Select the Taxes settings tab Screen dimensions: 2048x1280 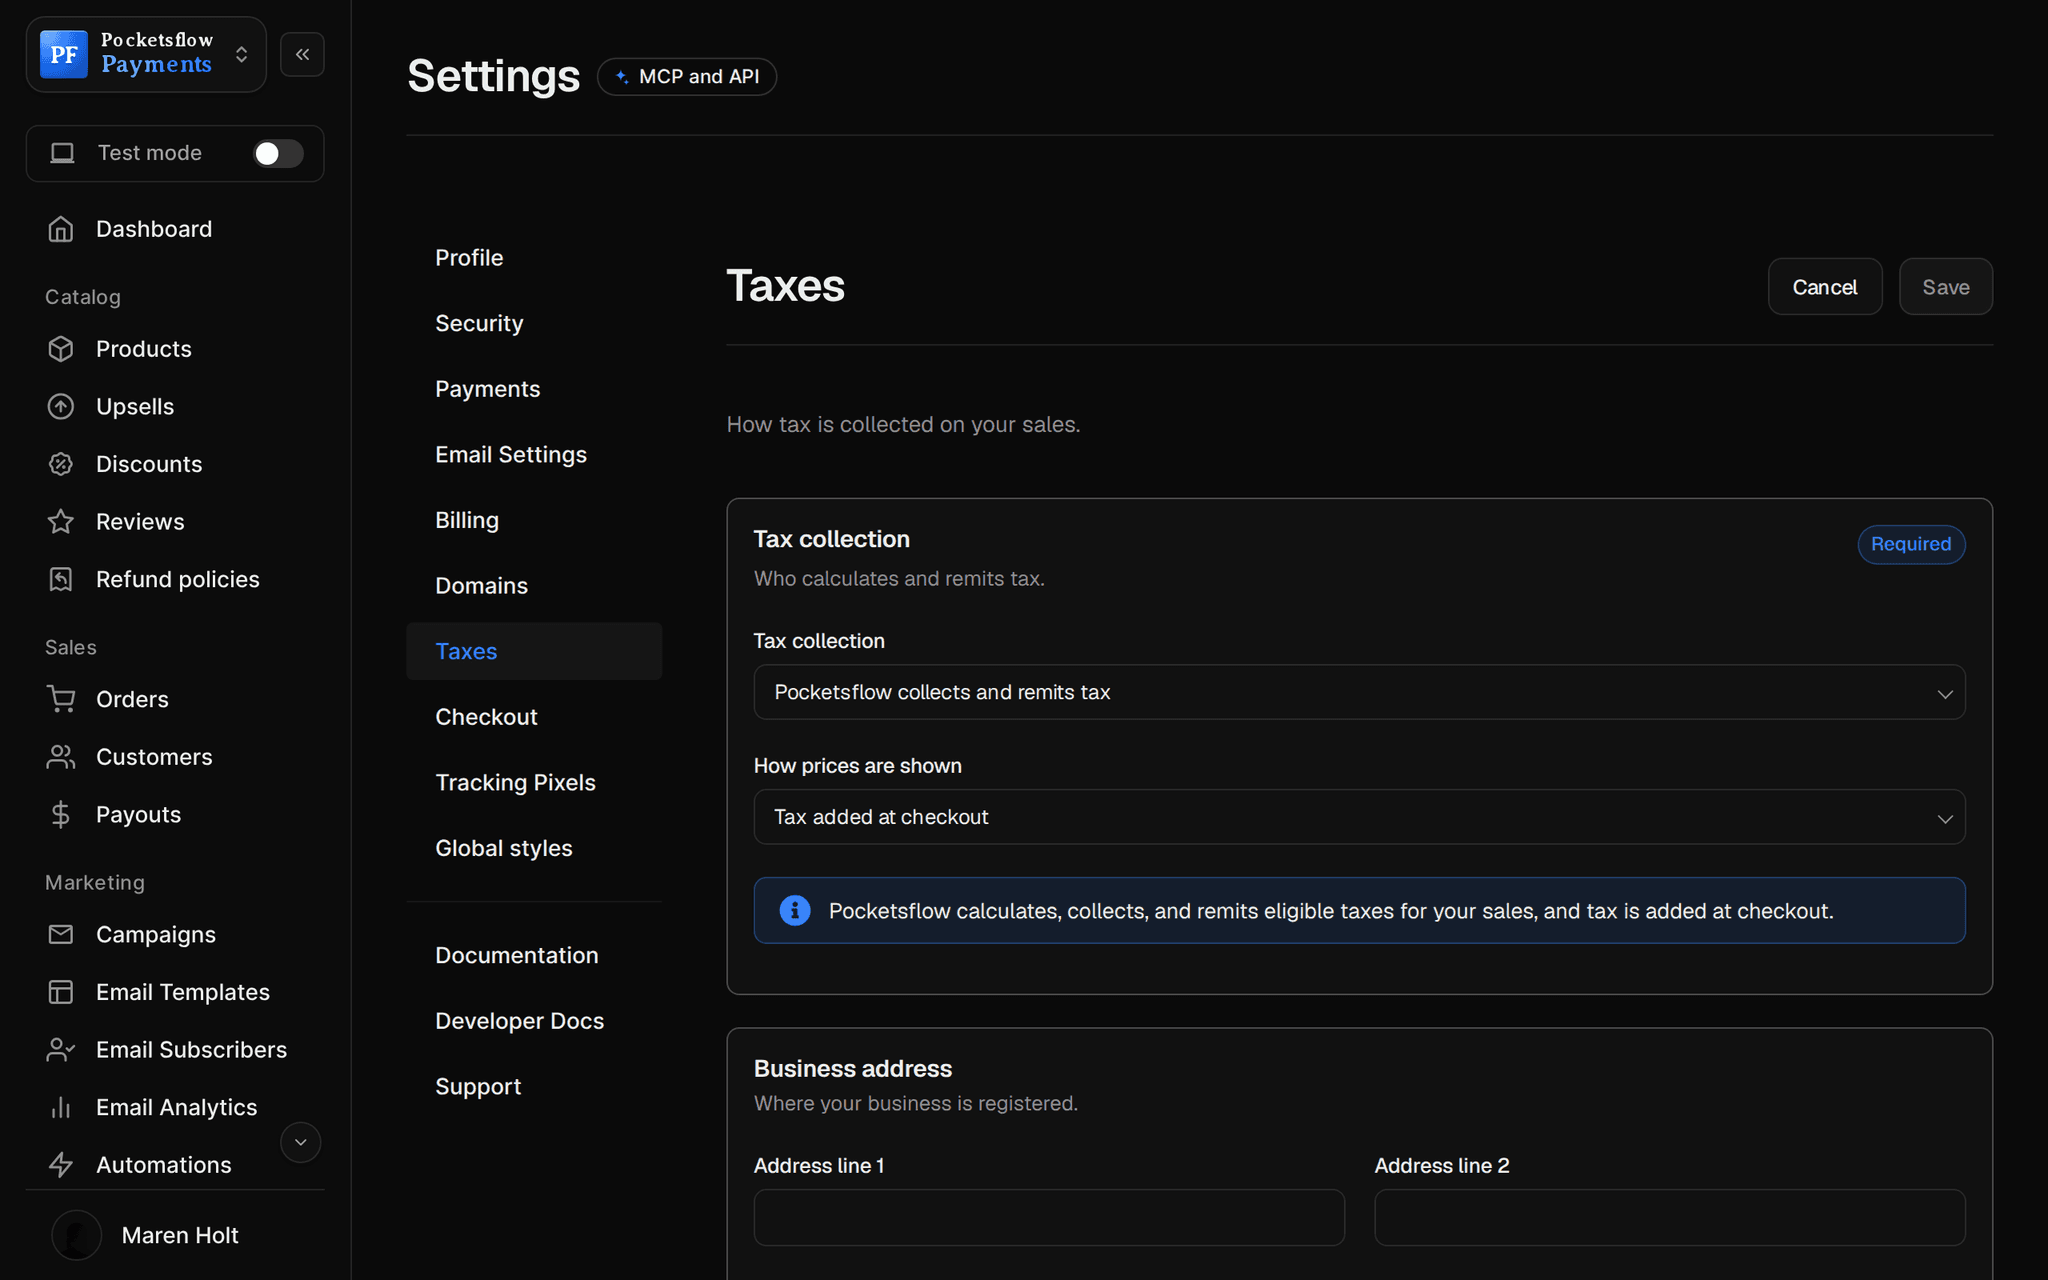(534, 651)
